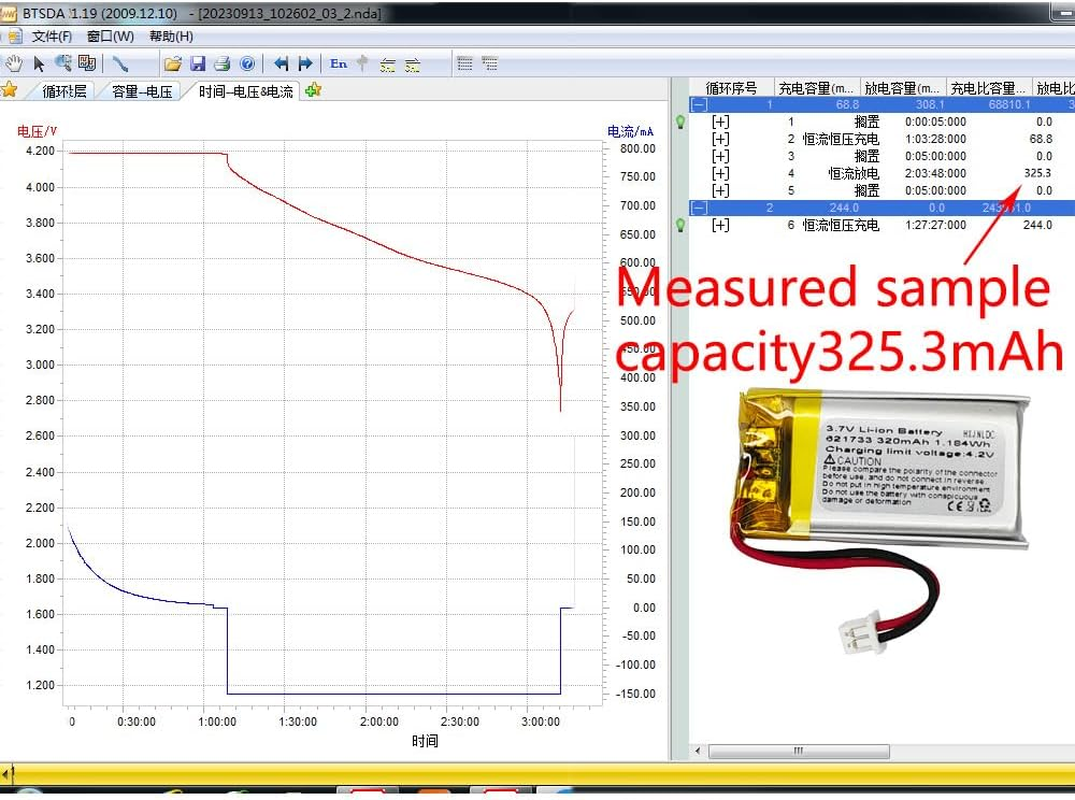Expand step 6 恒流恒压充电 row

[x=720, y=225]
